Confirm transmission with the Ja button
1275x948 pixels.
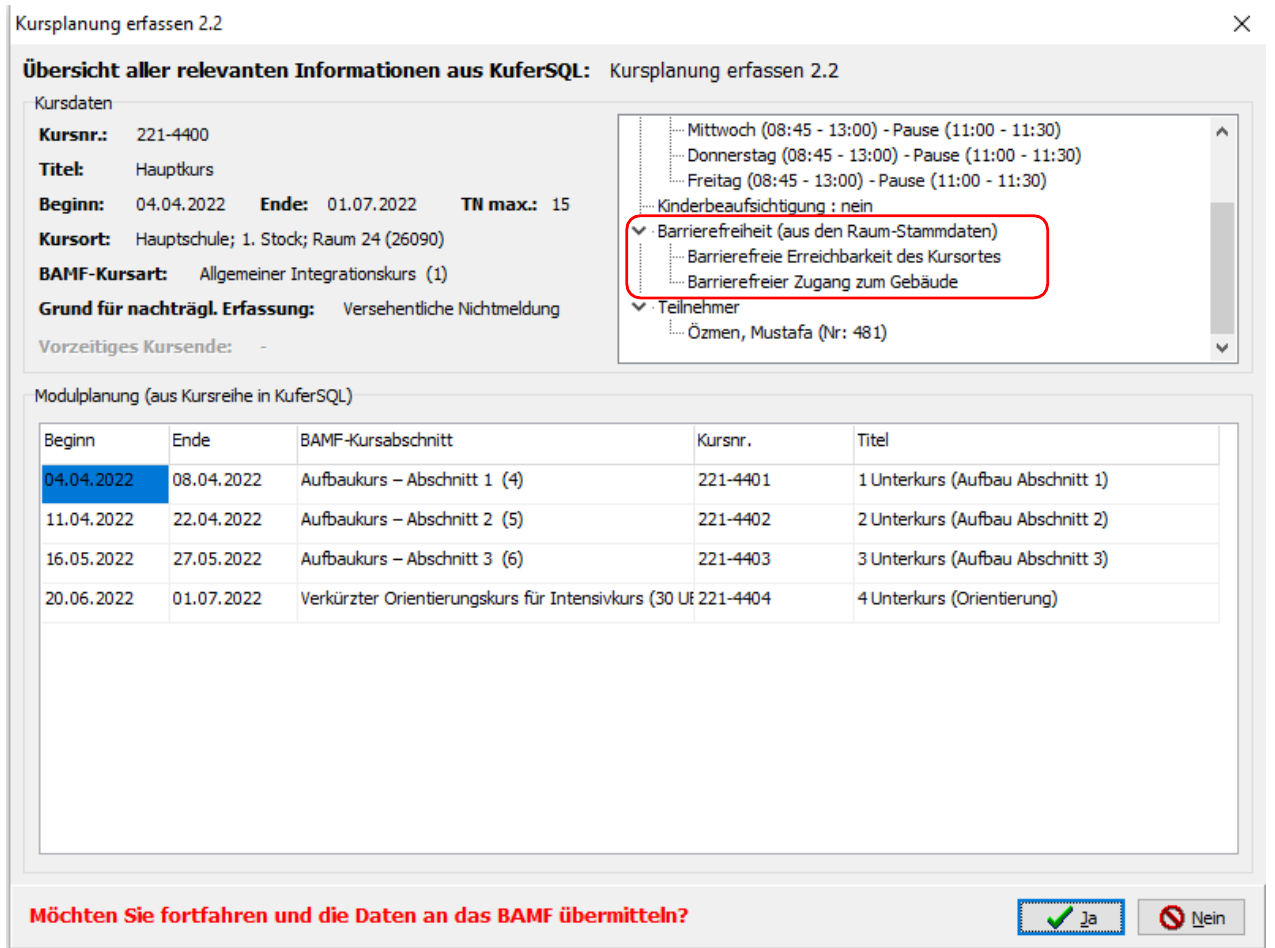[x=1071, y=917]
